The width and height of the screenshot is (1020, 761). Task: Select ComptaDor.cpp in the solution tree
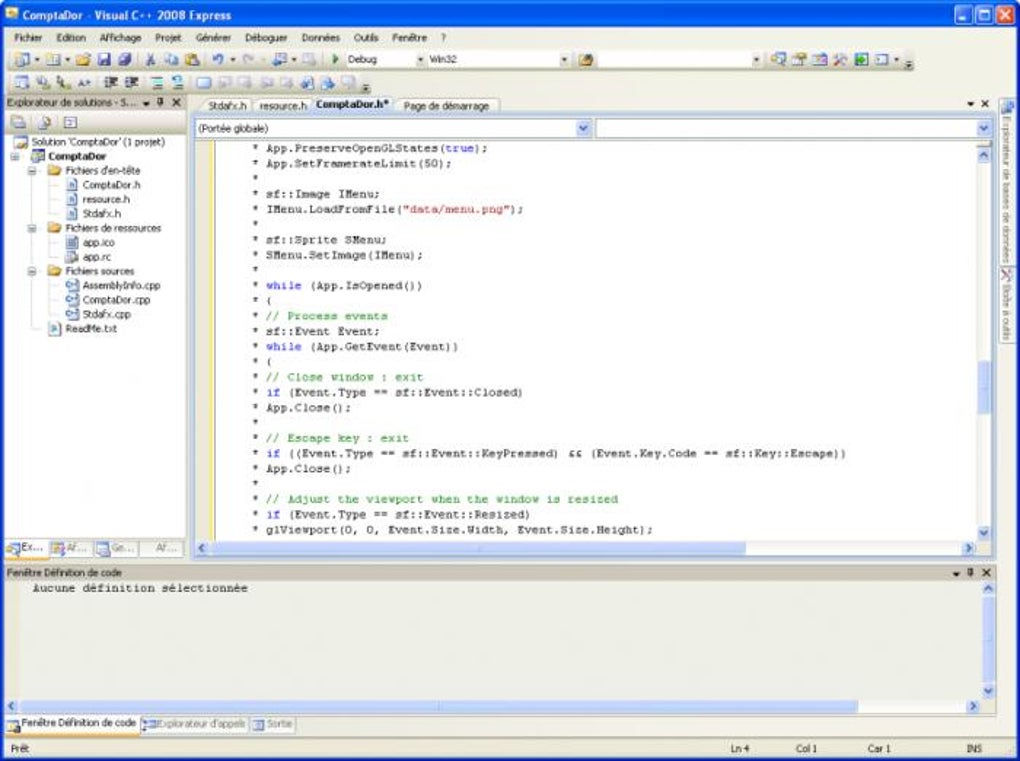point(116,300)
